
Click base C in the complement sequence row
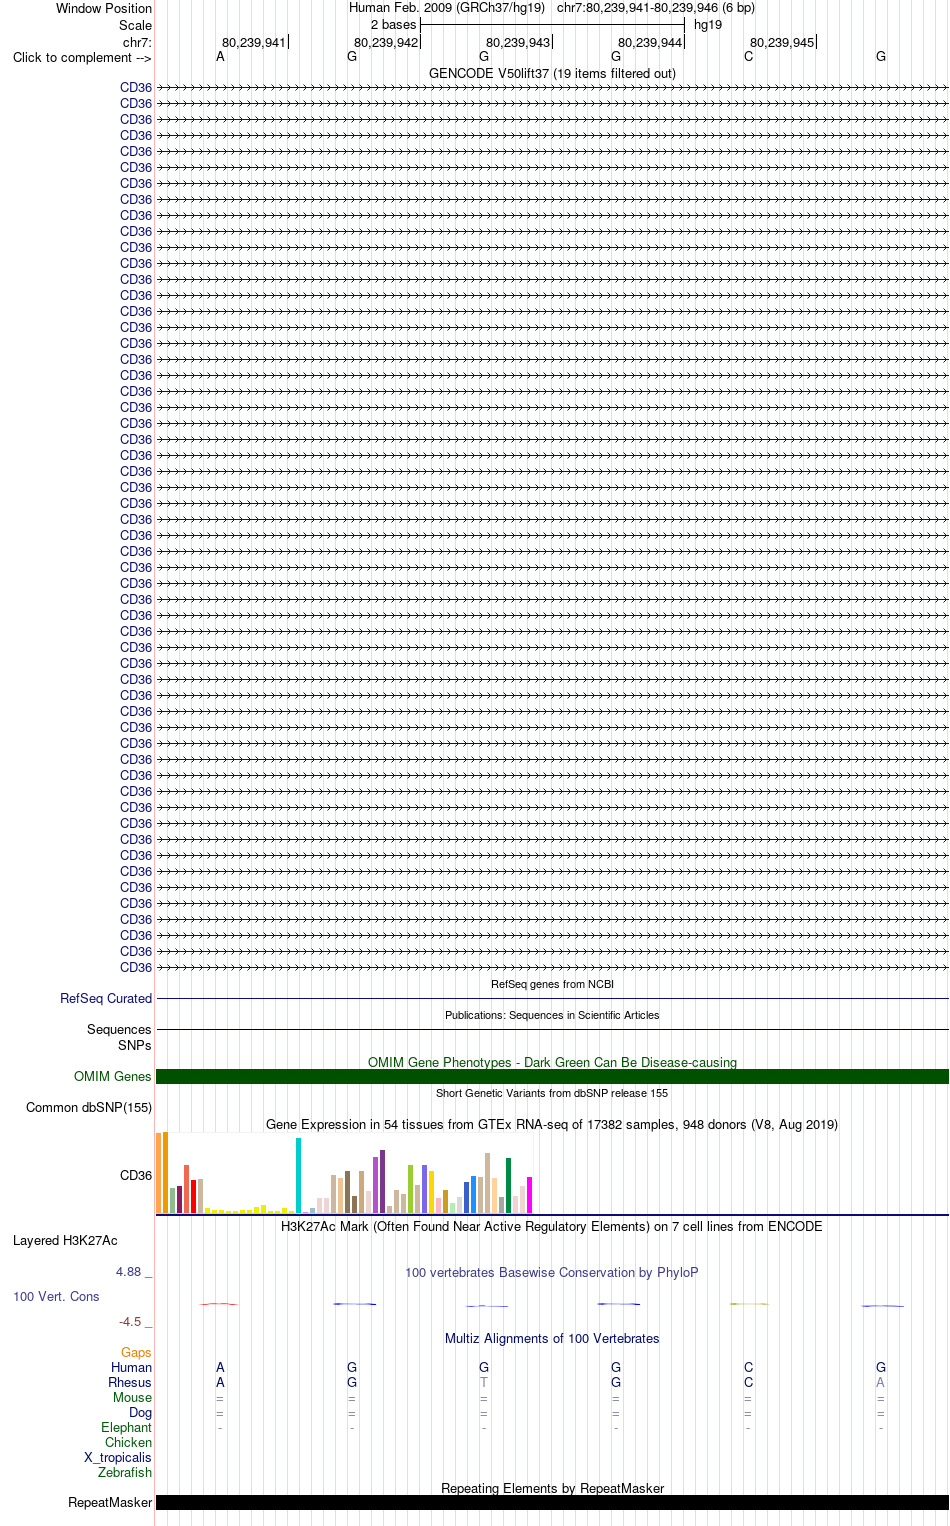tap(748, 57)
